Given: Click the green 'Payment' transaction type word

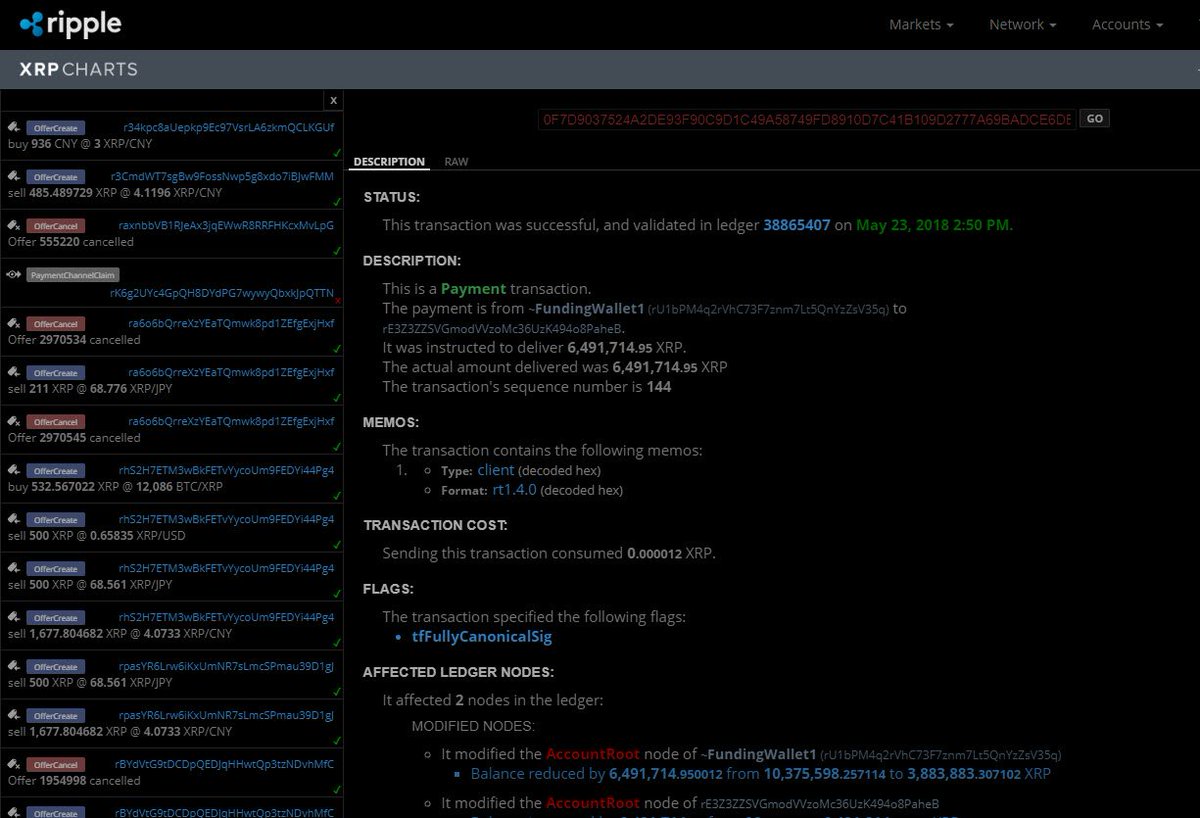Looking at the screenshot, I should [x=474, y=289].
